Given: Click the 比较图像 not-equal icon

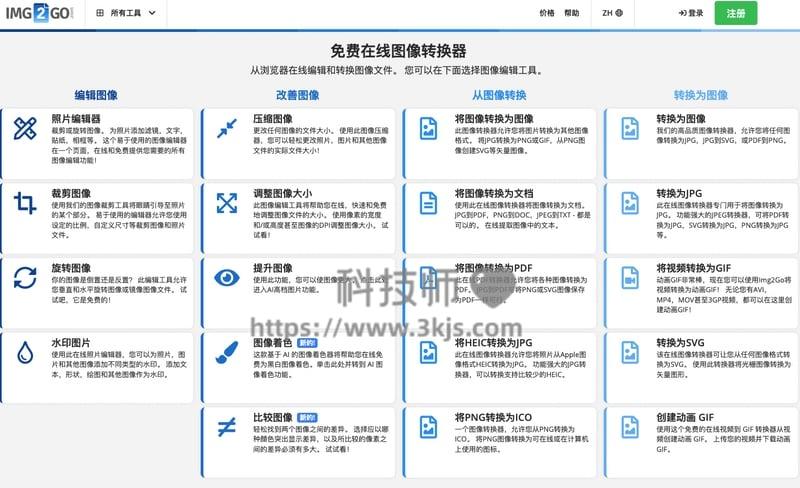Looking at the screenshot, I should point(227,427).
